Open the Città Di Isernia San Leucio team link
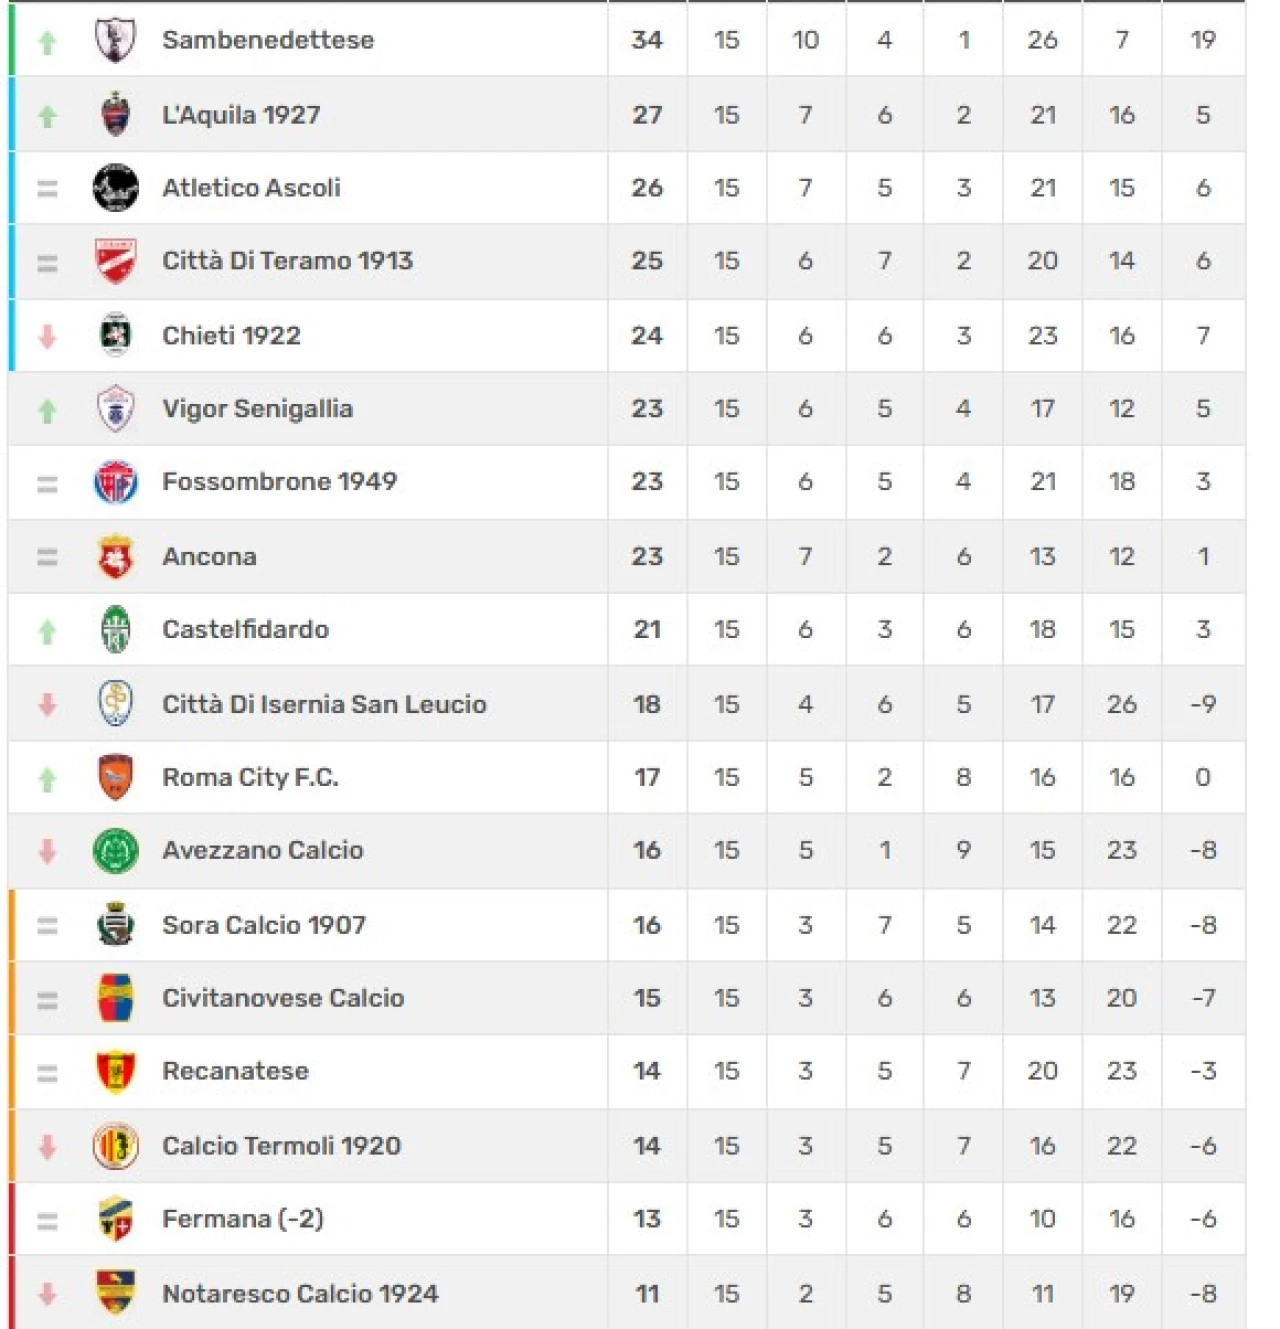The height and width of the screenshot is (1329, 1280). click(324, 704)
